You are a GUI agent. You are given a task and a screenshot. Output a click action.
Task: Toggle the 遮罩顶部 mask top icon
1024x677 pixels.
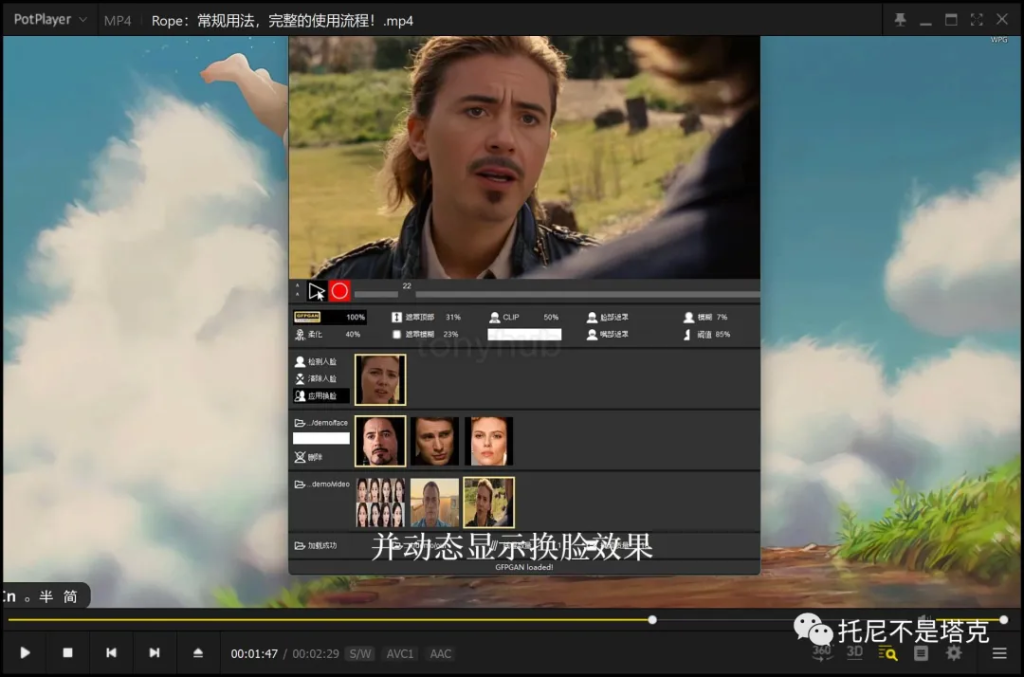(396, 317)
